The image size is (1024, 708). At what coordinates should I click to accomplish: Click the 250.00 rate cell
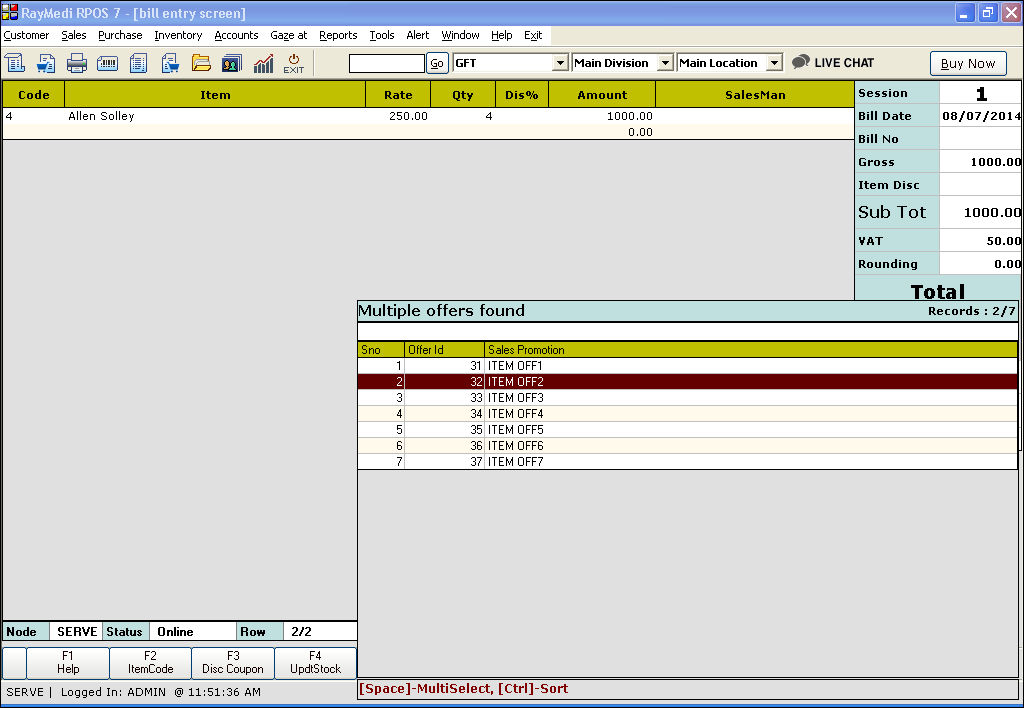click(x=398, y=116)
